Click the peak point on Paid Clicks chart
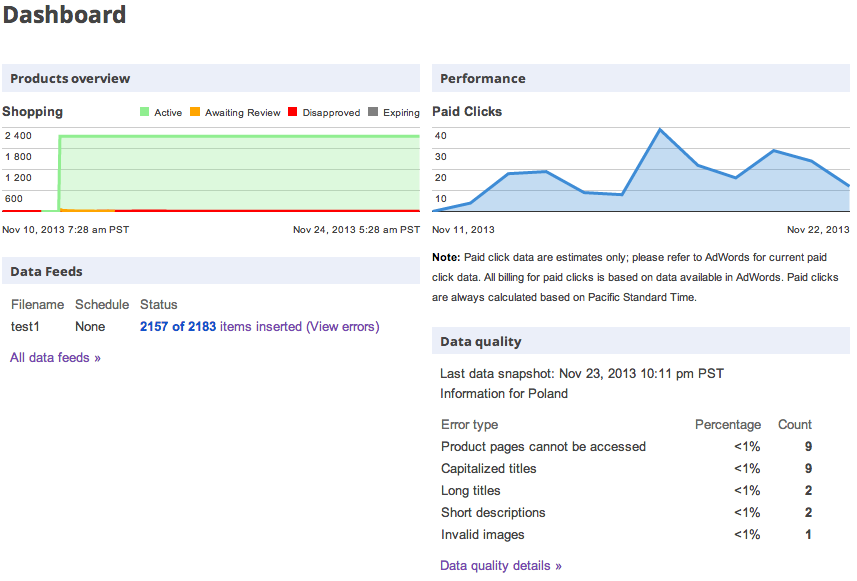The width and height of the screenshot is (857, 581). tap(660, 130)
